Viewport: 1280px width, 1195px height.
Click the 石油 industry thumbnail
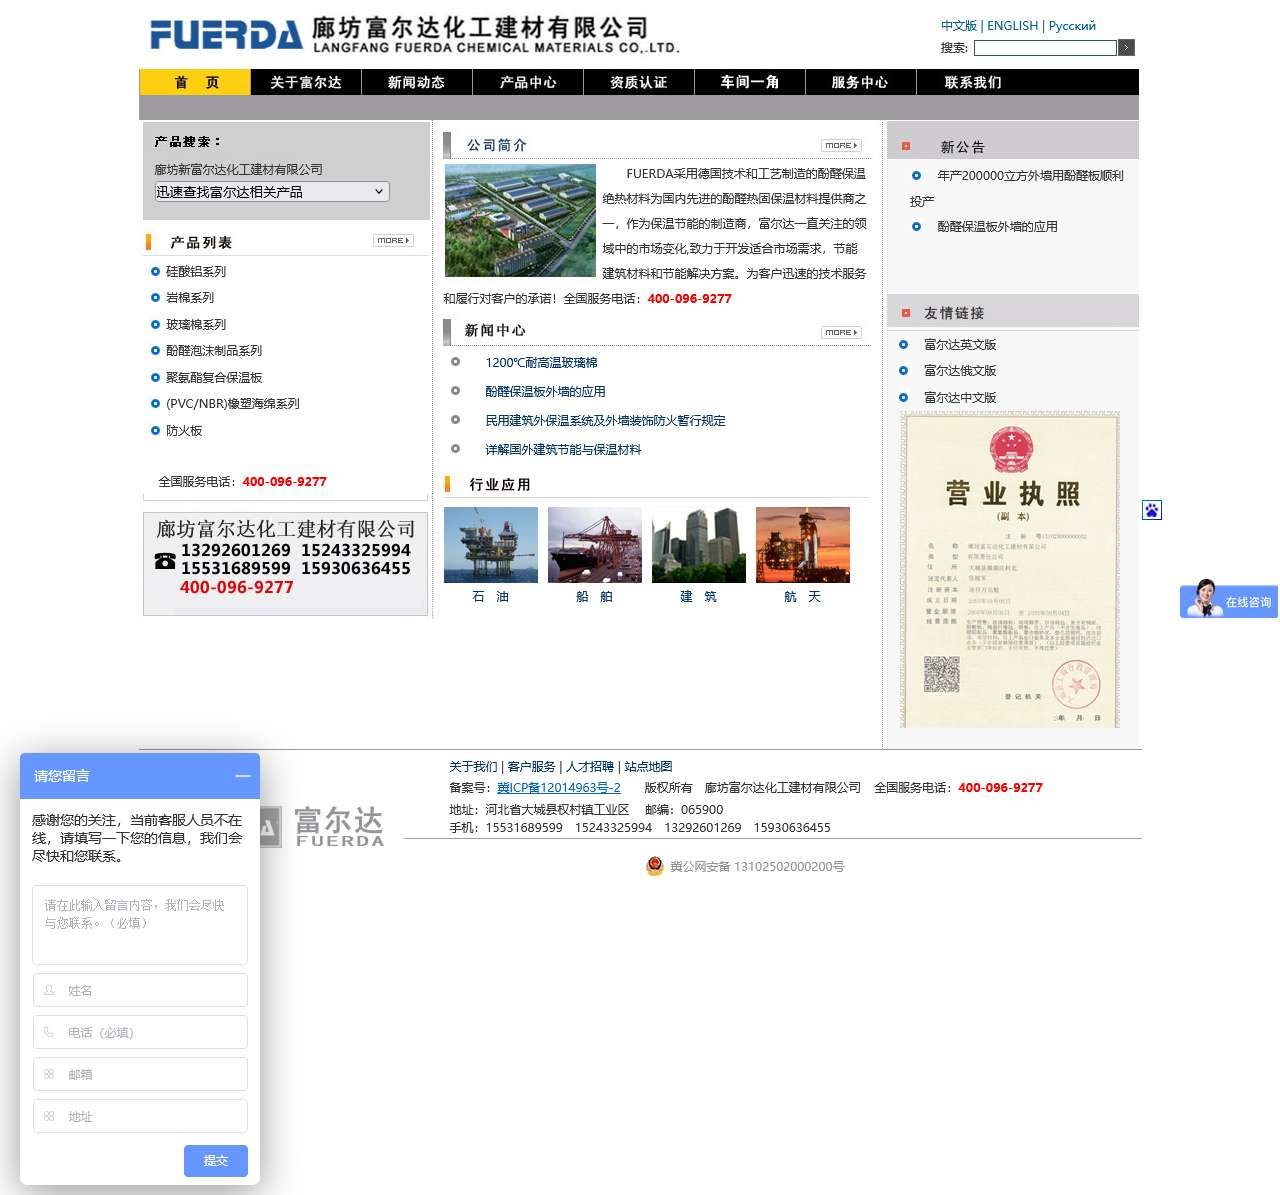point(490,545)
